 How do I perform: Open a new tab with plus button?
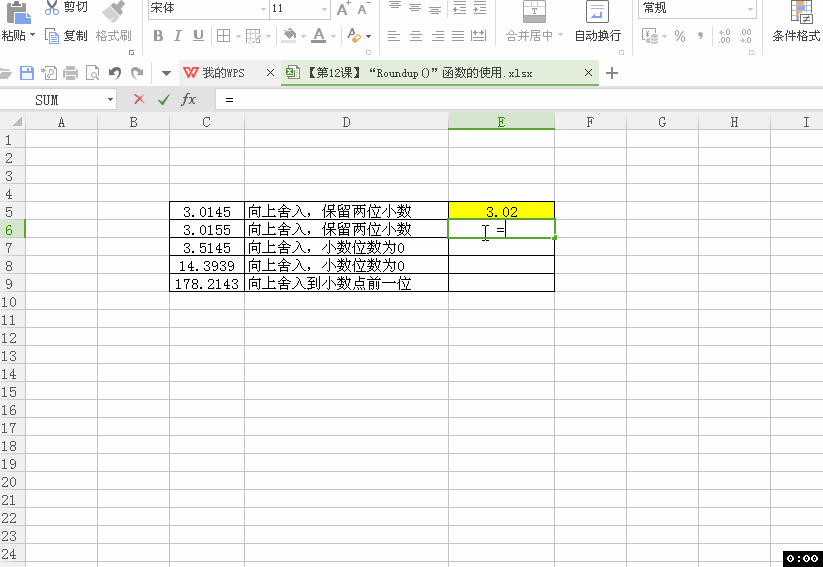611,73
